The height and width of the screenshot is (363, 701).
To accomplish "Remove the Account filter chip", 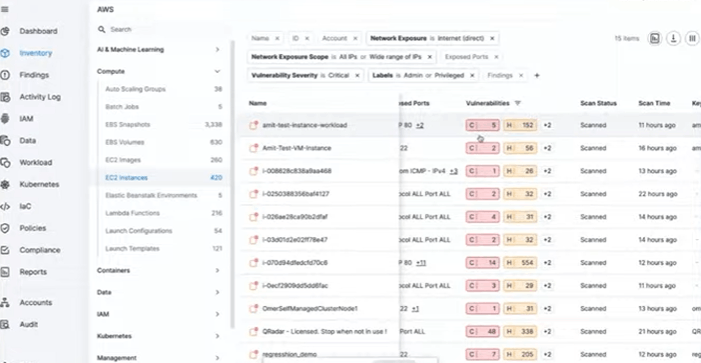I will pos(355,38).
